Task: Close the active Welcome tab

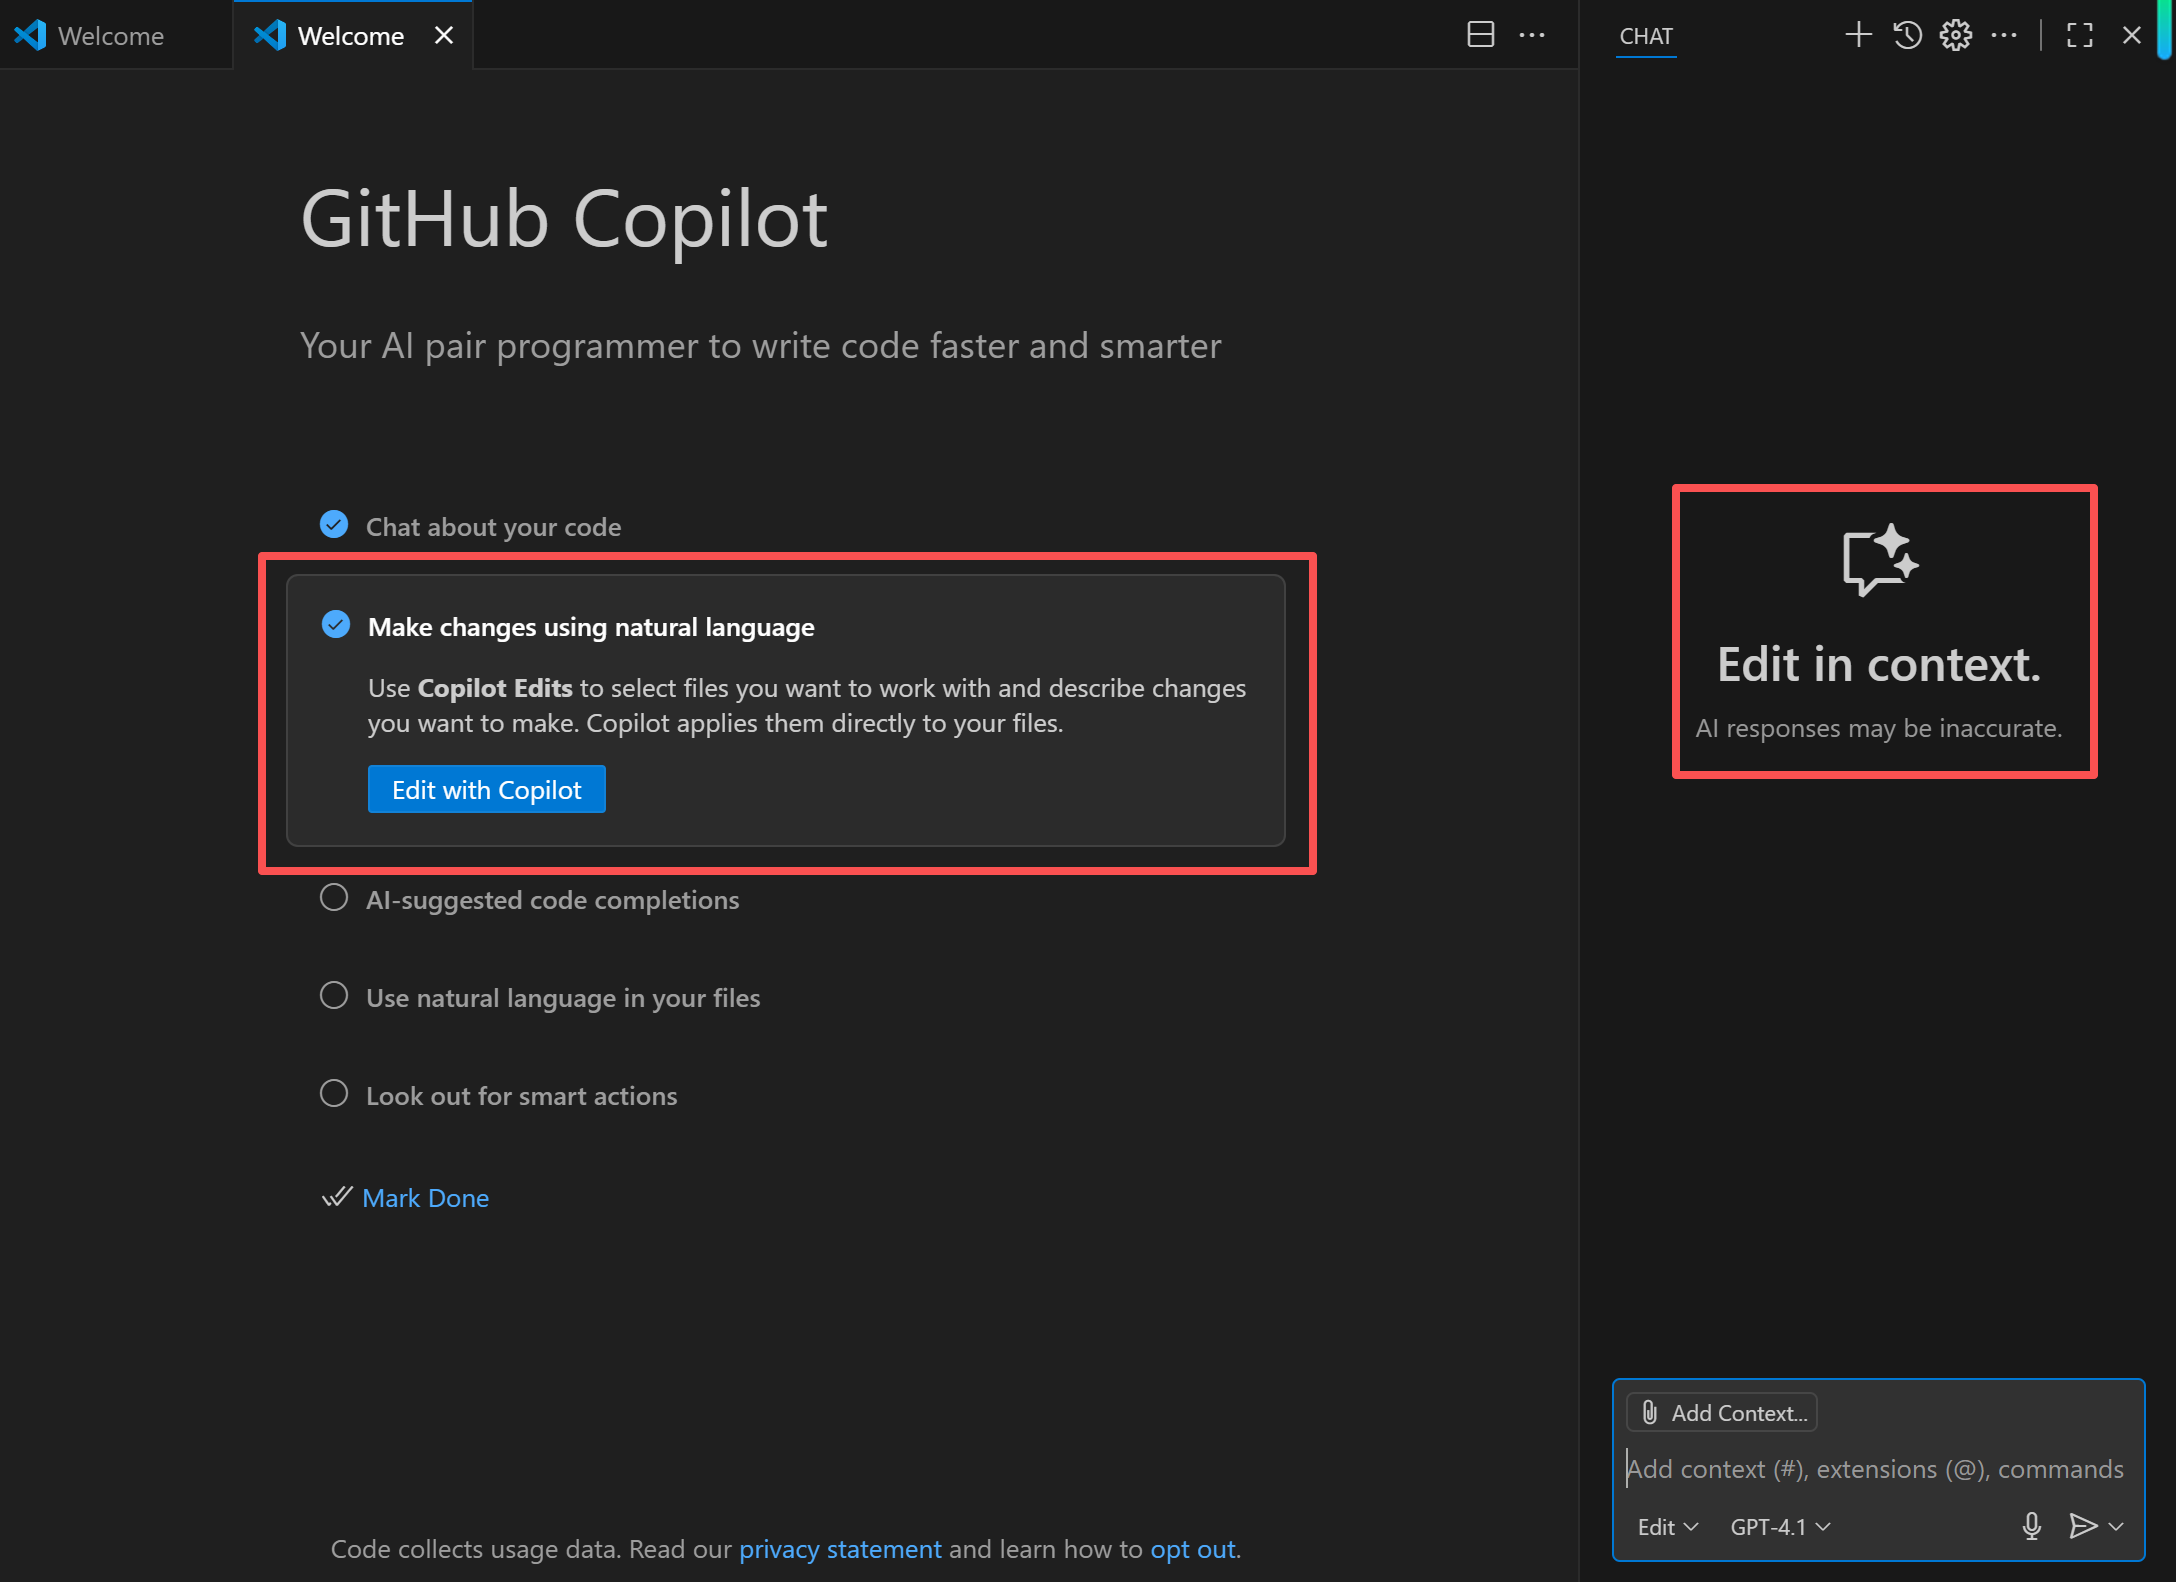Action: [x=444, y=35]
